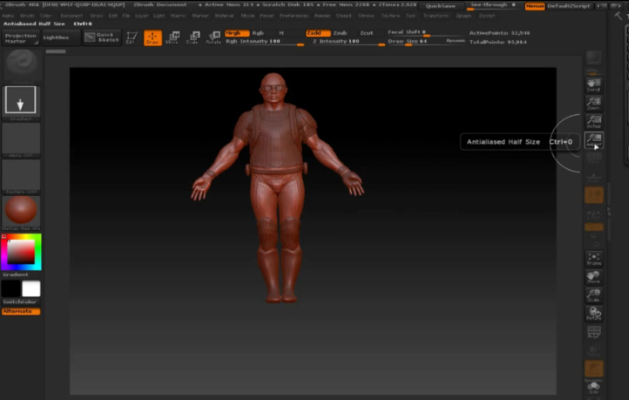Click the Zoom document icon

[594, 104]
